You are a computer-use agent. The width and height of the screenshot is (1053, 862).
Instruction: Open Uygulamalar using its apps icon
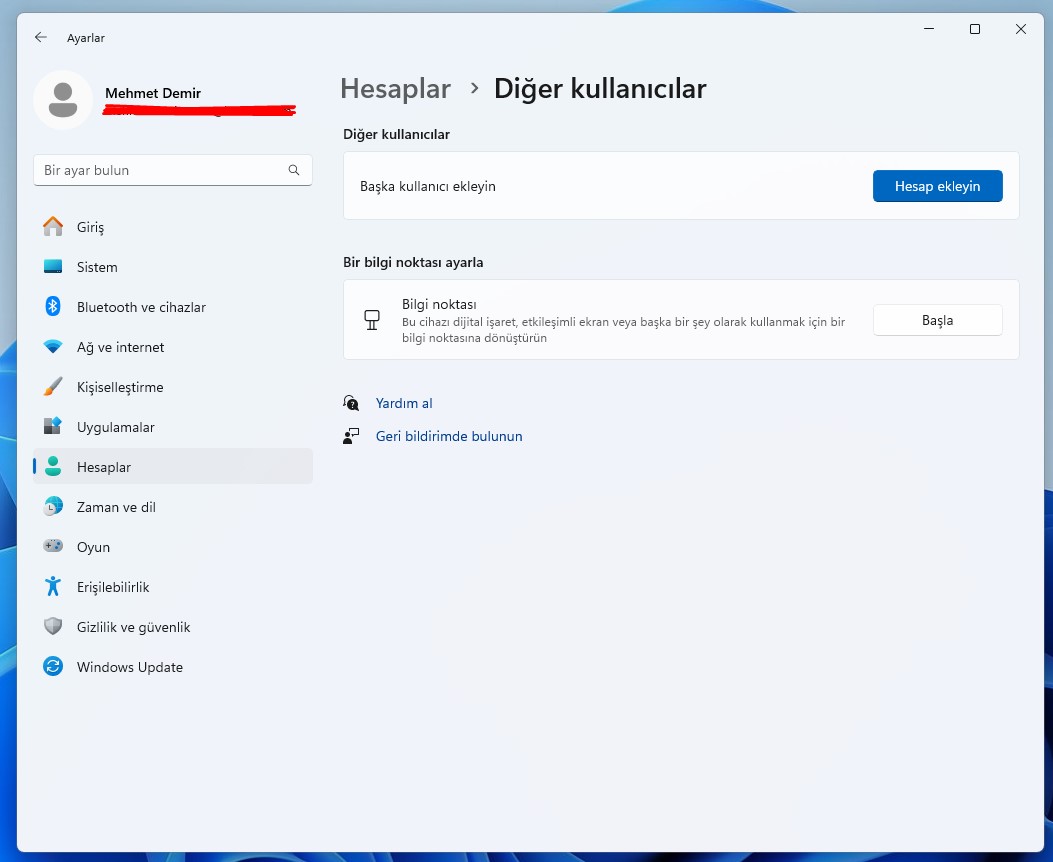[53, 427]
